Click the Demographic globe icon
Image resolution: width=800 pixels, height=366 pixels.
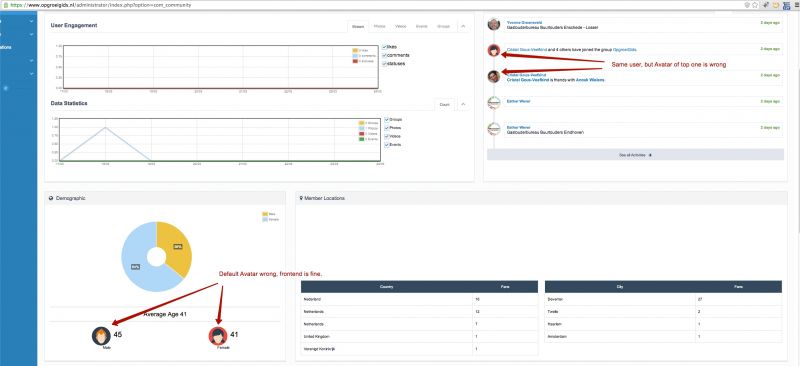click(51, 198)
